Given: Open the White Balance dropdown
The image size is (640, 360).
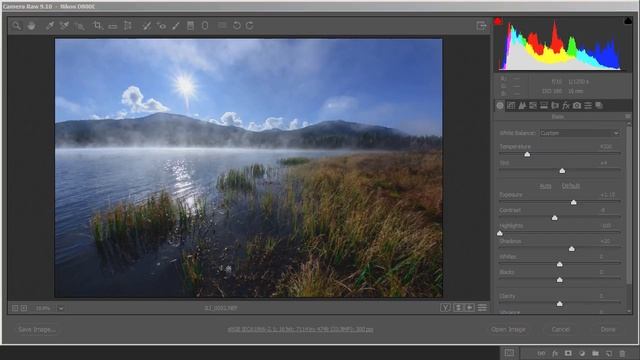Looking at the screenshot, I should tap(580, 133).
